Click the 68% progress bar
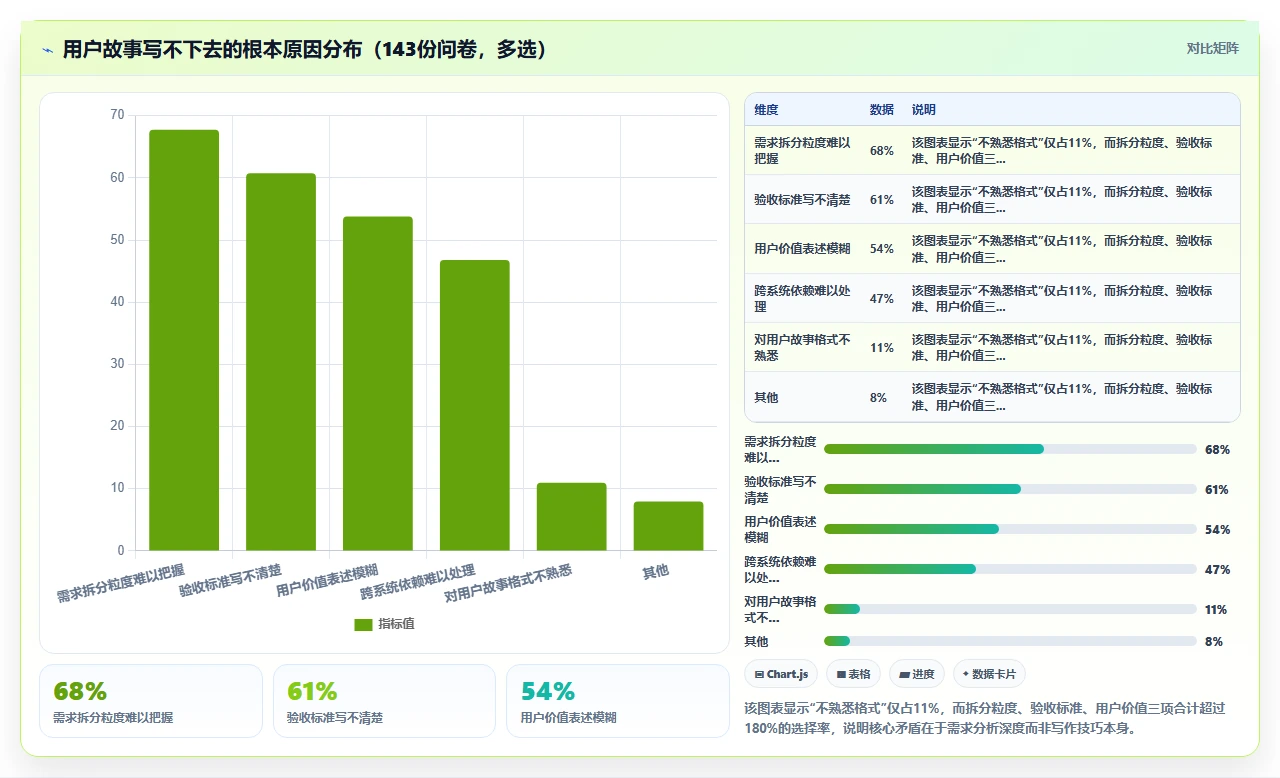The width and height of the screenshot is (1280, 778). [x=1010, y=449]
